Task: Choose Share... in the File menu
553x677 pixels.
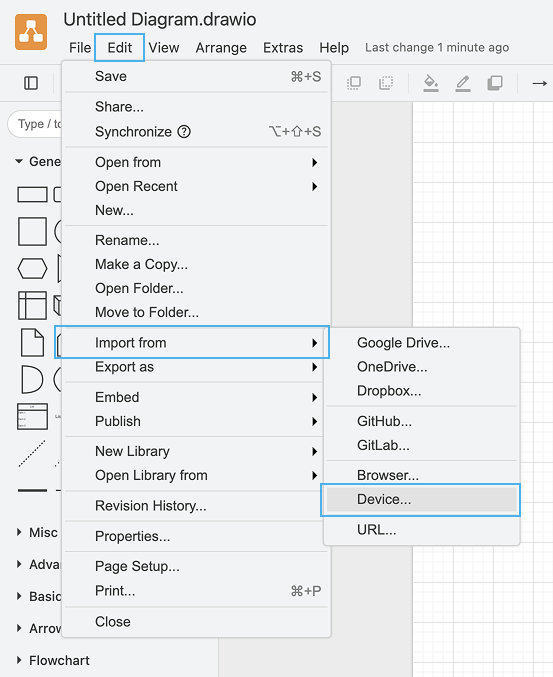Action: tap(196, 107)
